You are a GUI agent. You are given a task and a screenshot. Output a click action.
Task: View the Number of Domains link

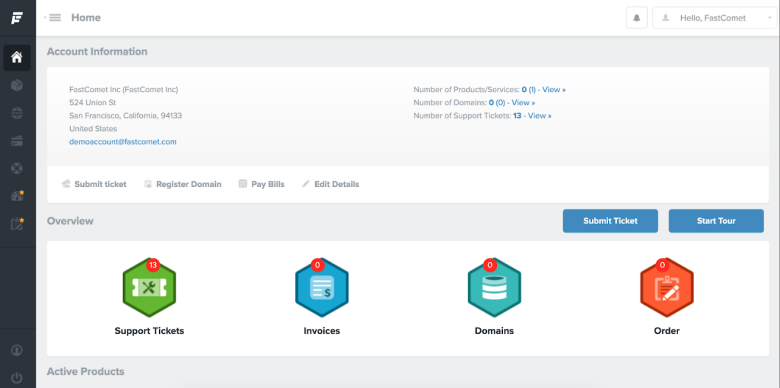point(523,102)
